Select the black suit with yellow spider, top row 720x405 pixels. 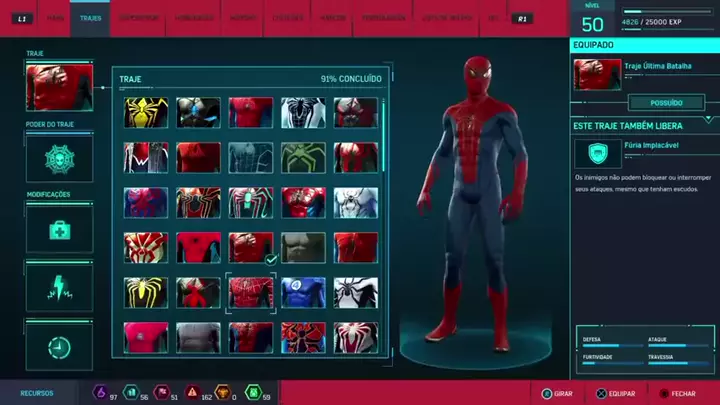click(x=146, y=112)
